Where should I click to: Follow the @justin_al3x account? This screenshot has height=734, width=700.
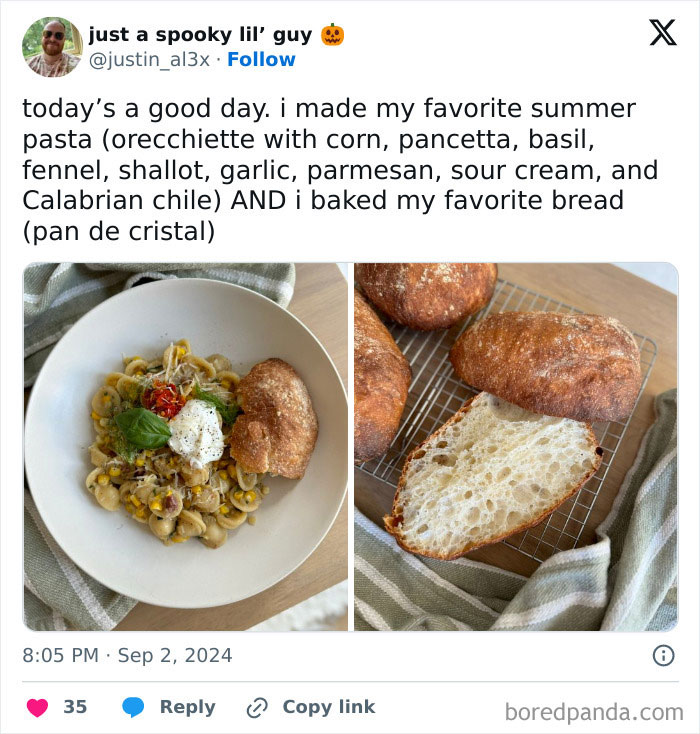pos(261,59)
